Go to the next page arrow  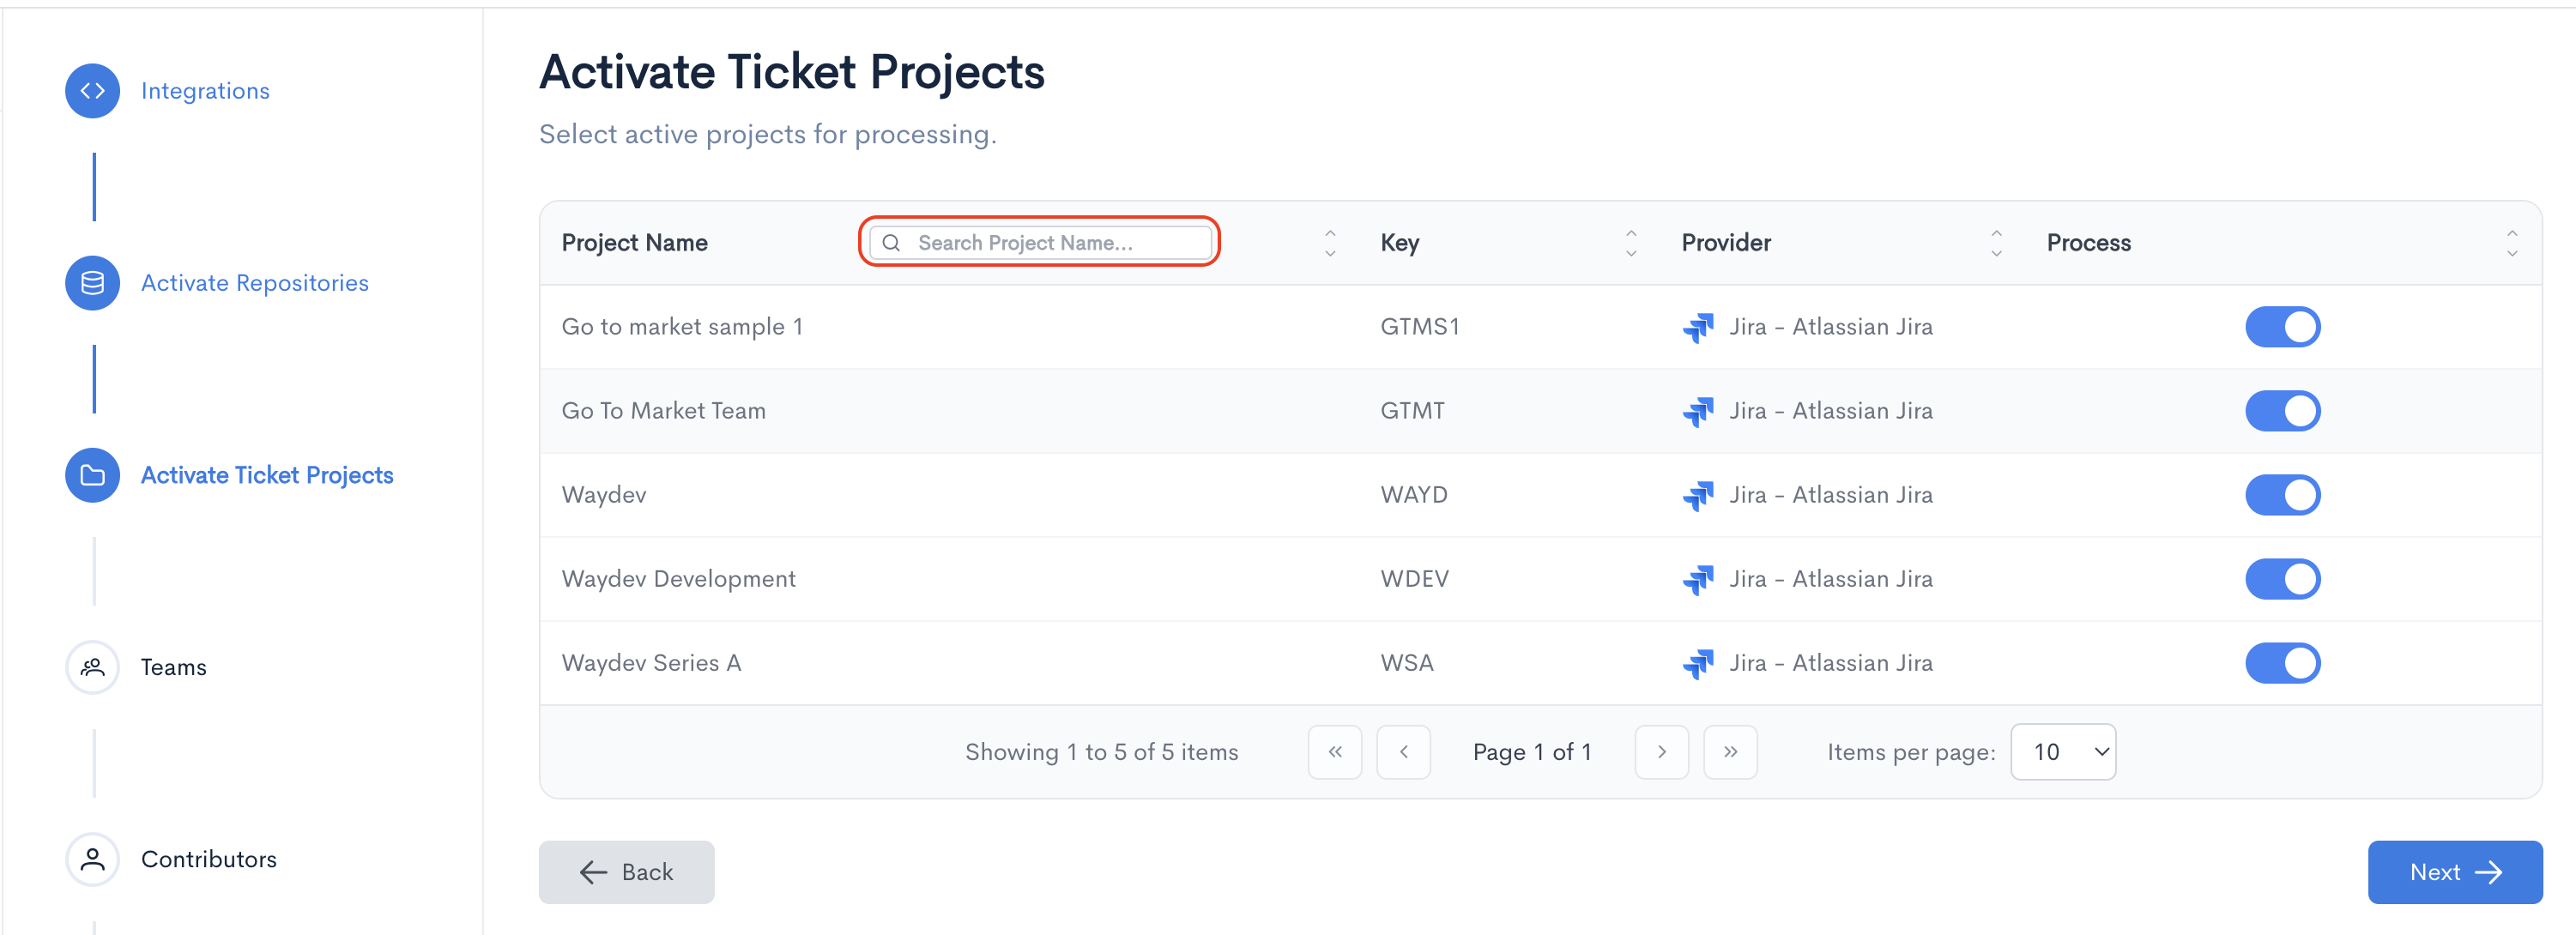pos(1661,752)
